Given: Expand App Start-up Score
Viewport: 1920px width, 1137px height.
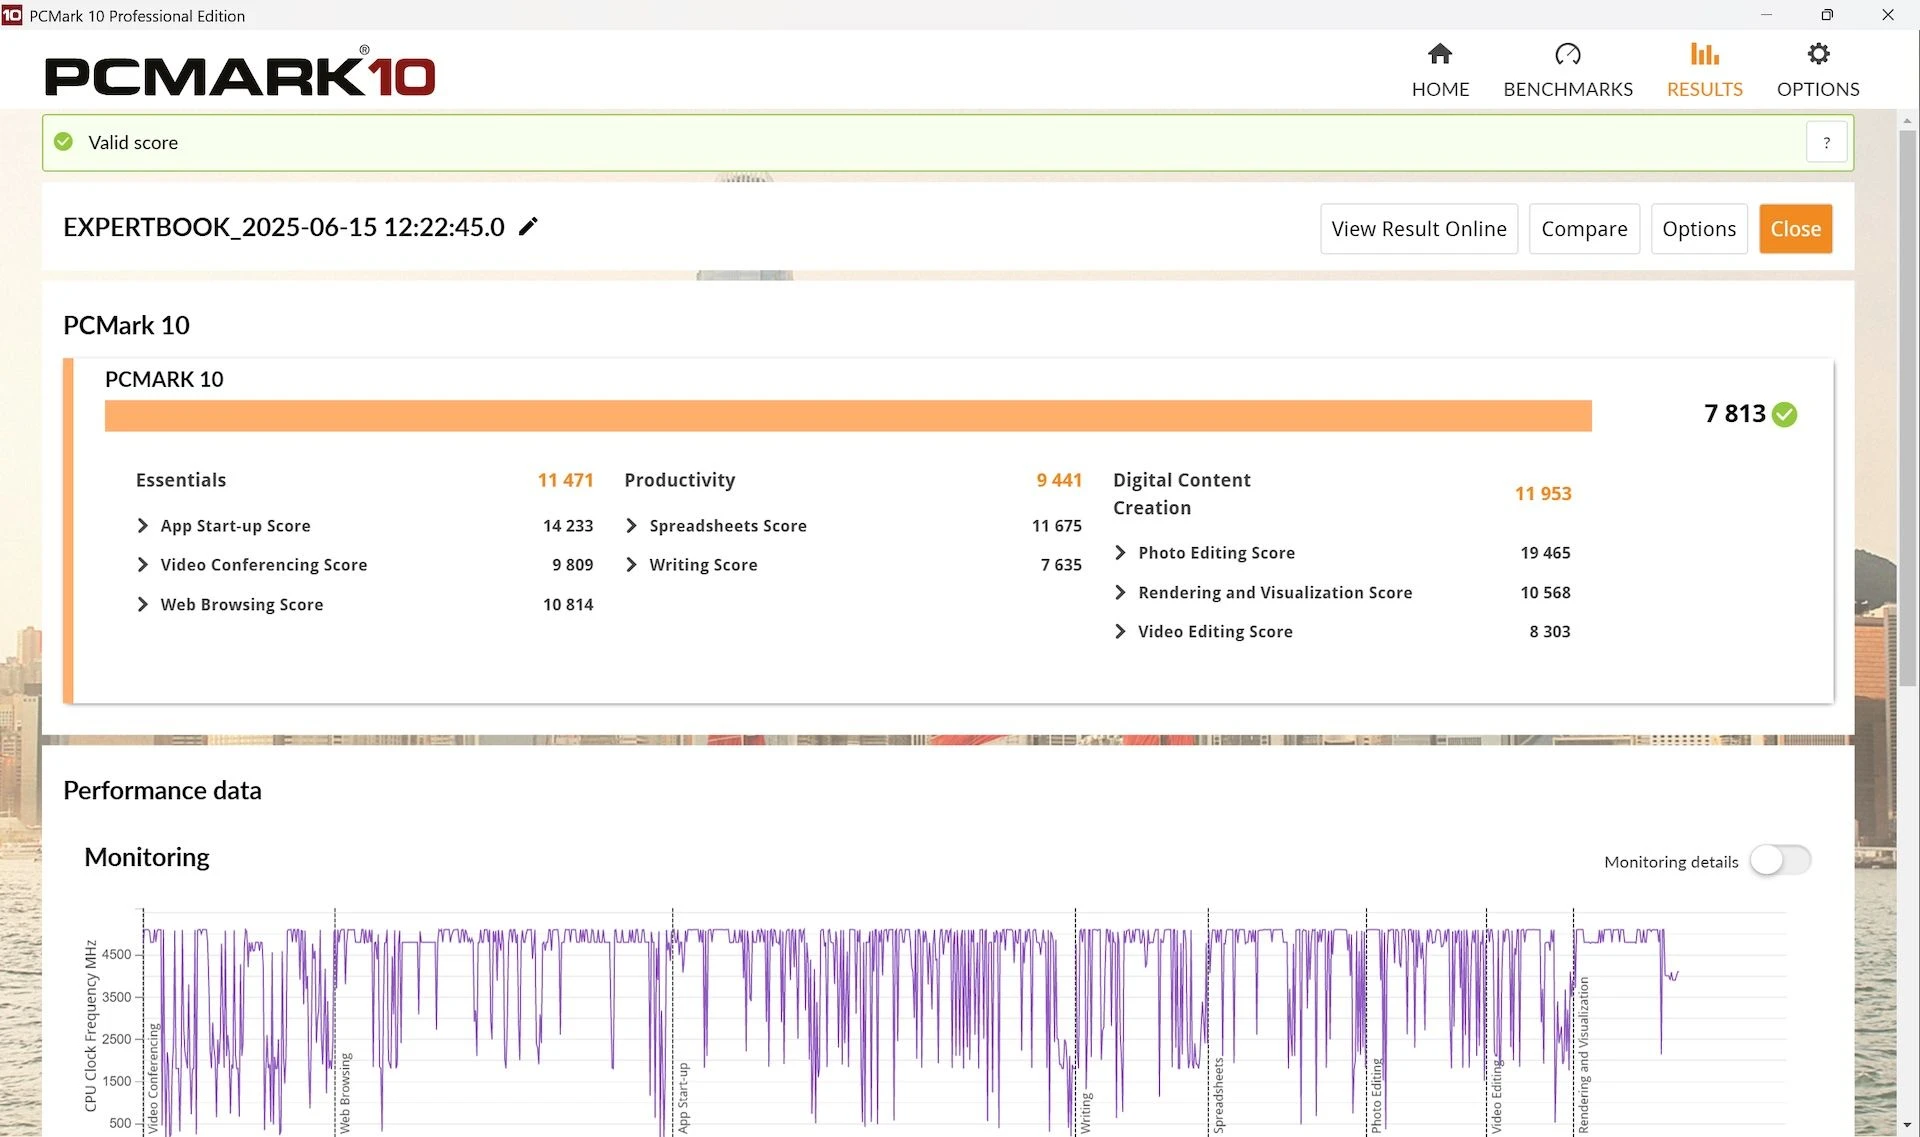Looking at the screenshot, I should click(x=142, y=526).
